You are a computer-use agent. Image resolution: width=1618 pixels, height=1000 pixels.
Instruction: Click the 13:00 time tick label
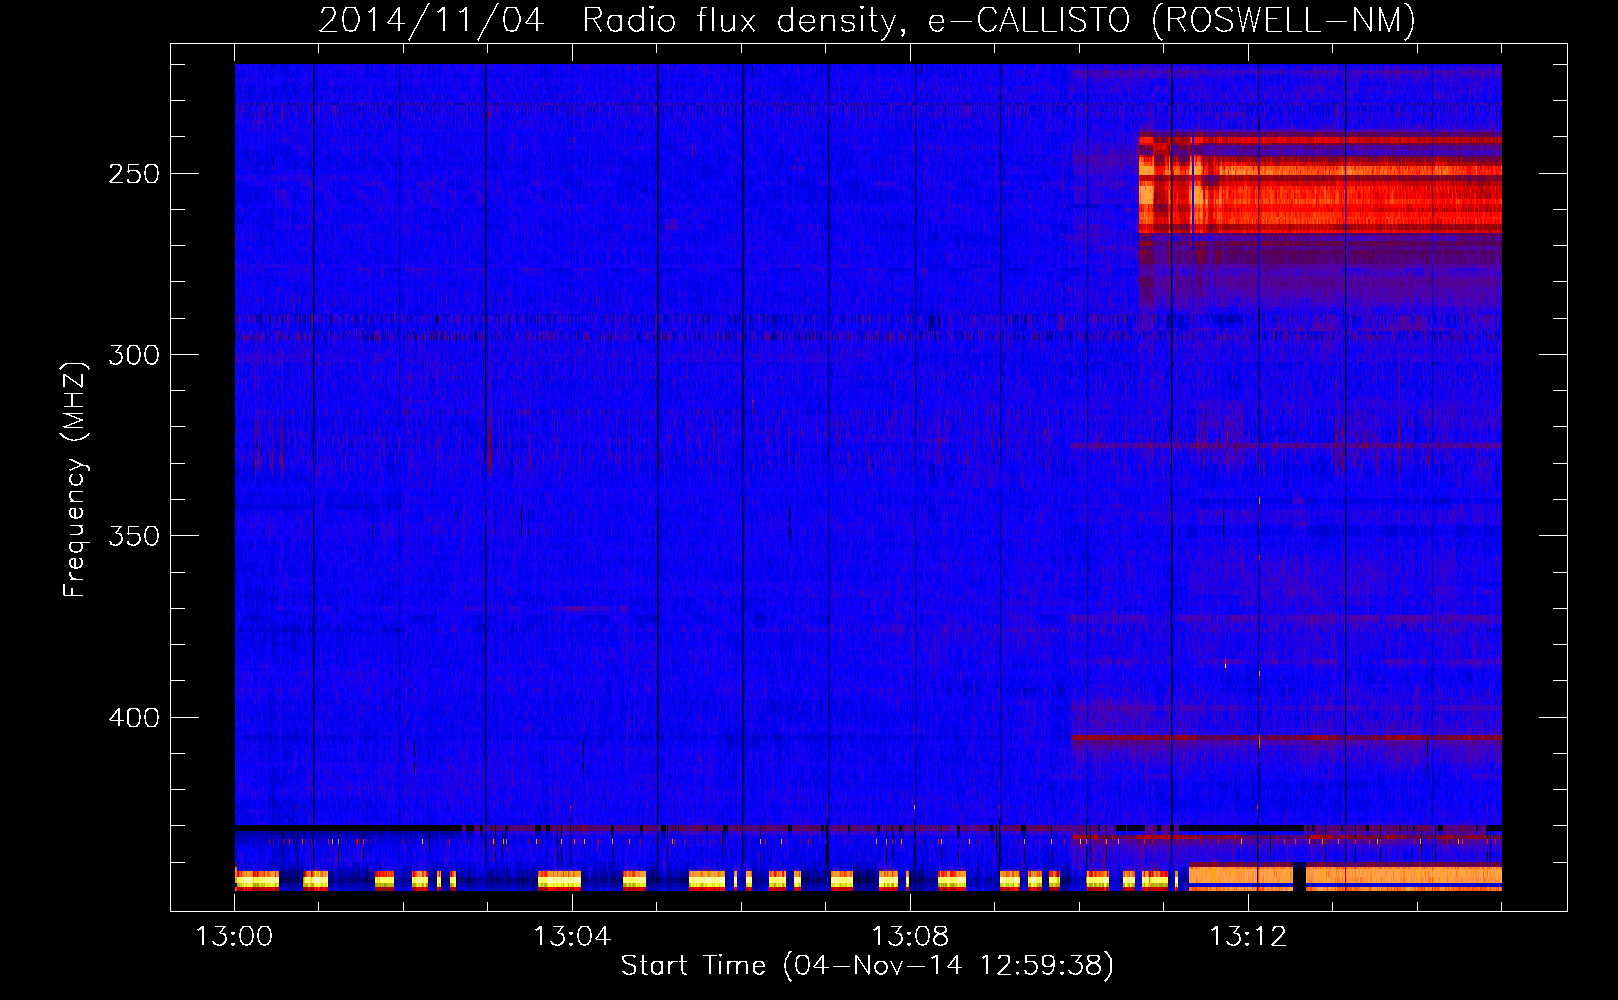(234, 937)
